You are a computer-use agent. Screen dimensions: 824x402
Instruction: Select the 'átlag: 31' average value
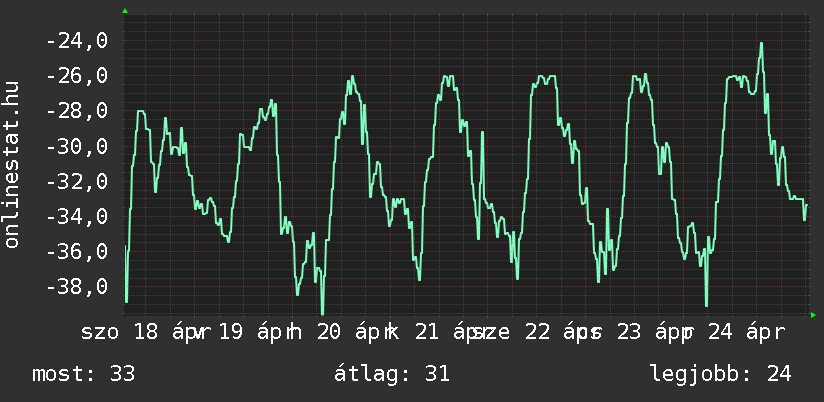[x=395, y=374]
